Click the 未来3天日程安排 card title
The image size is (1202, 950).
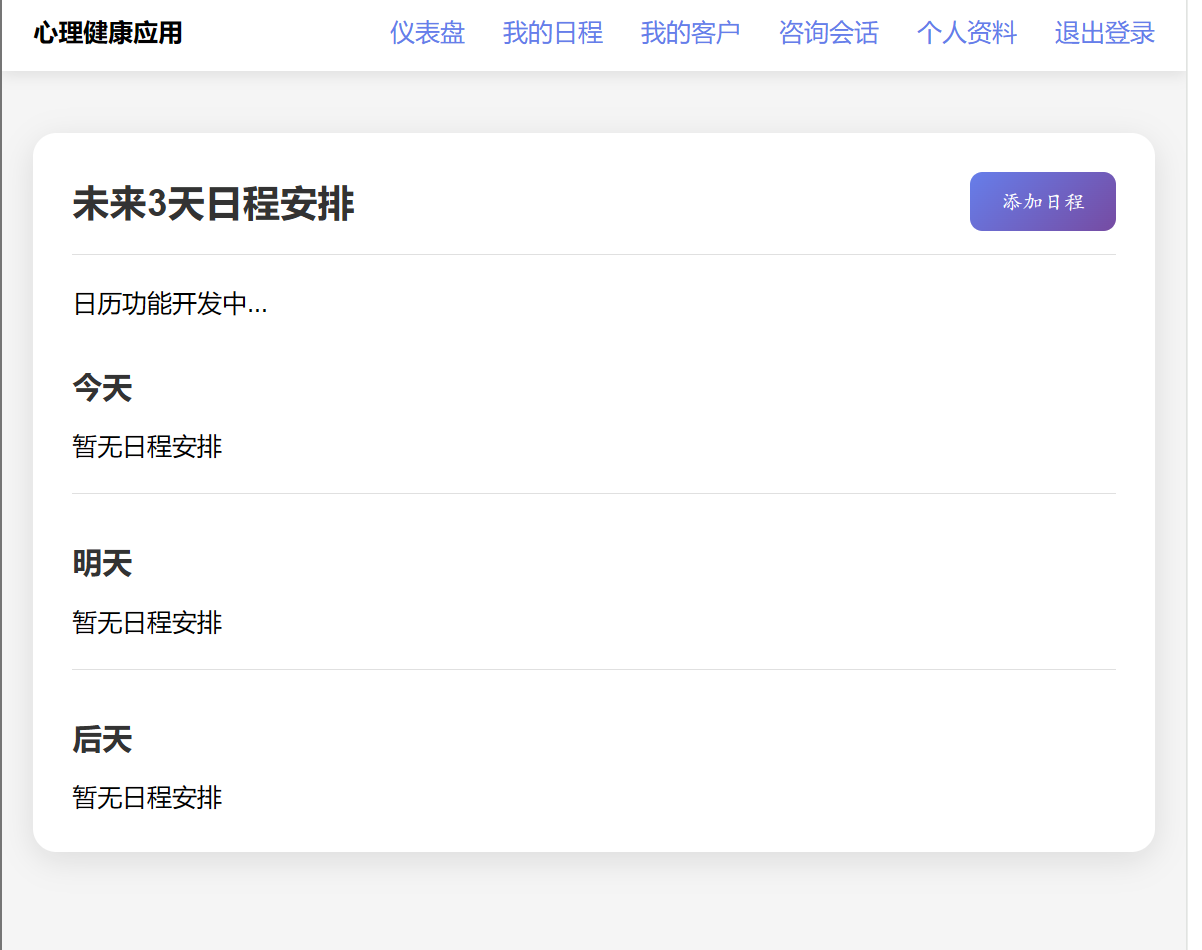point(214,202)
